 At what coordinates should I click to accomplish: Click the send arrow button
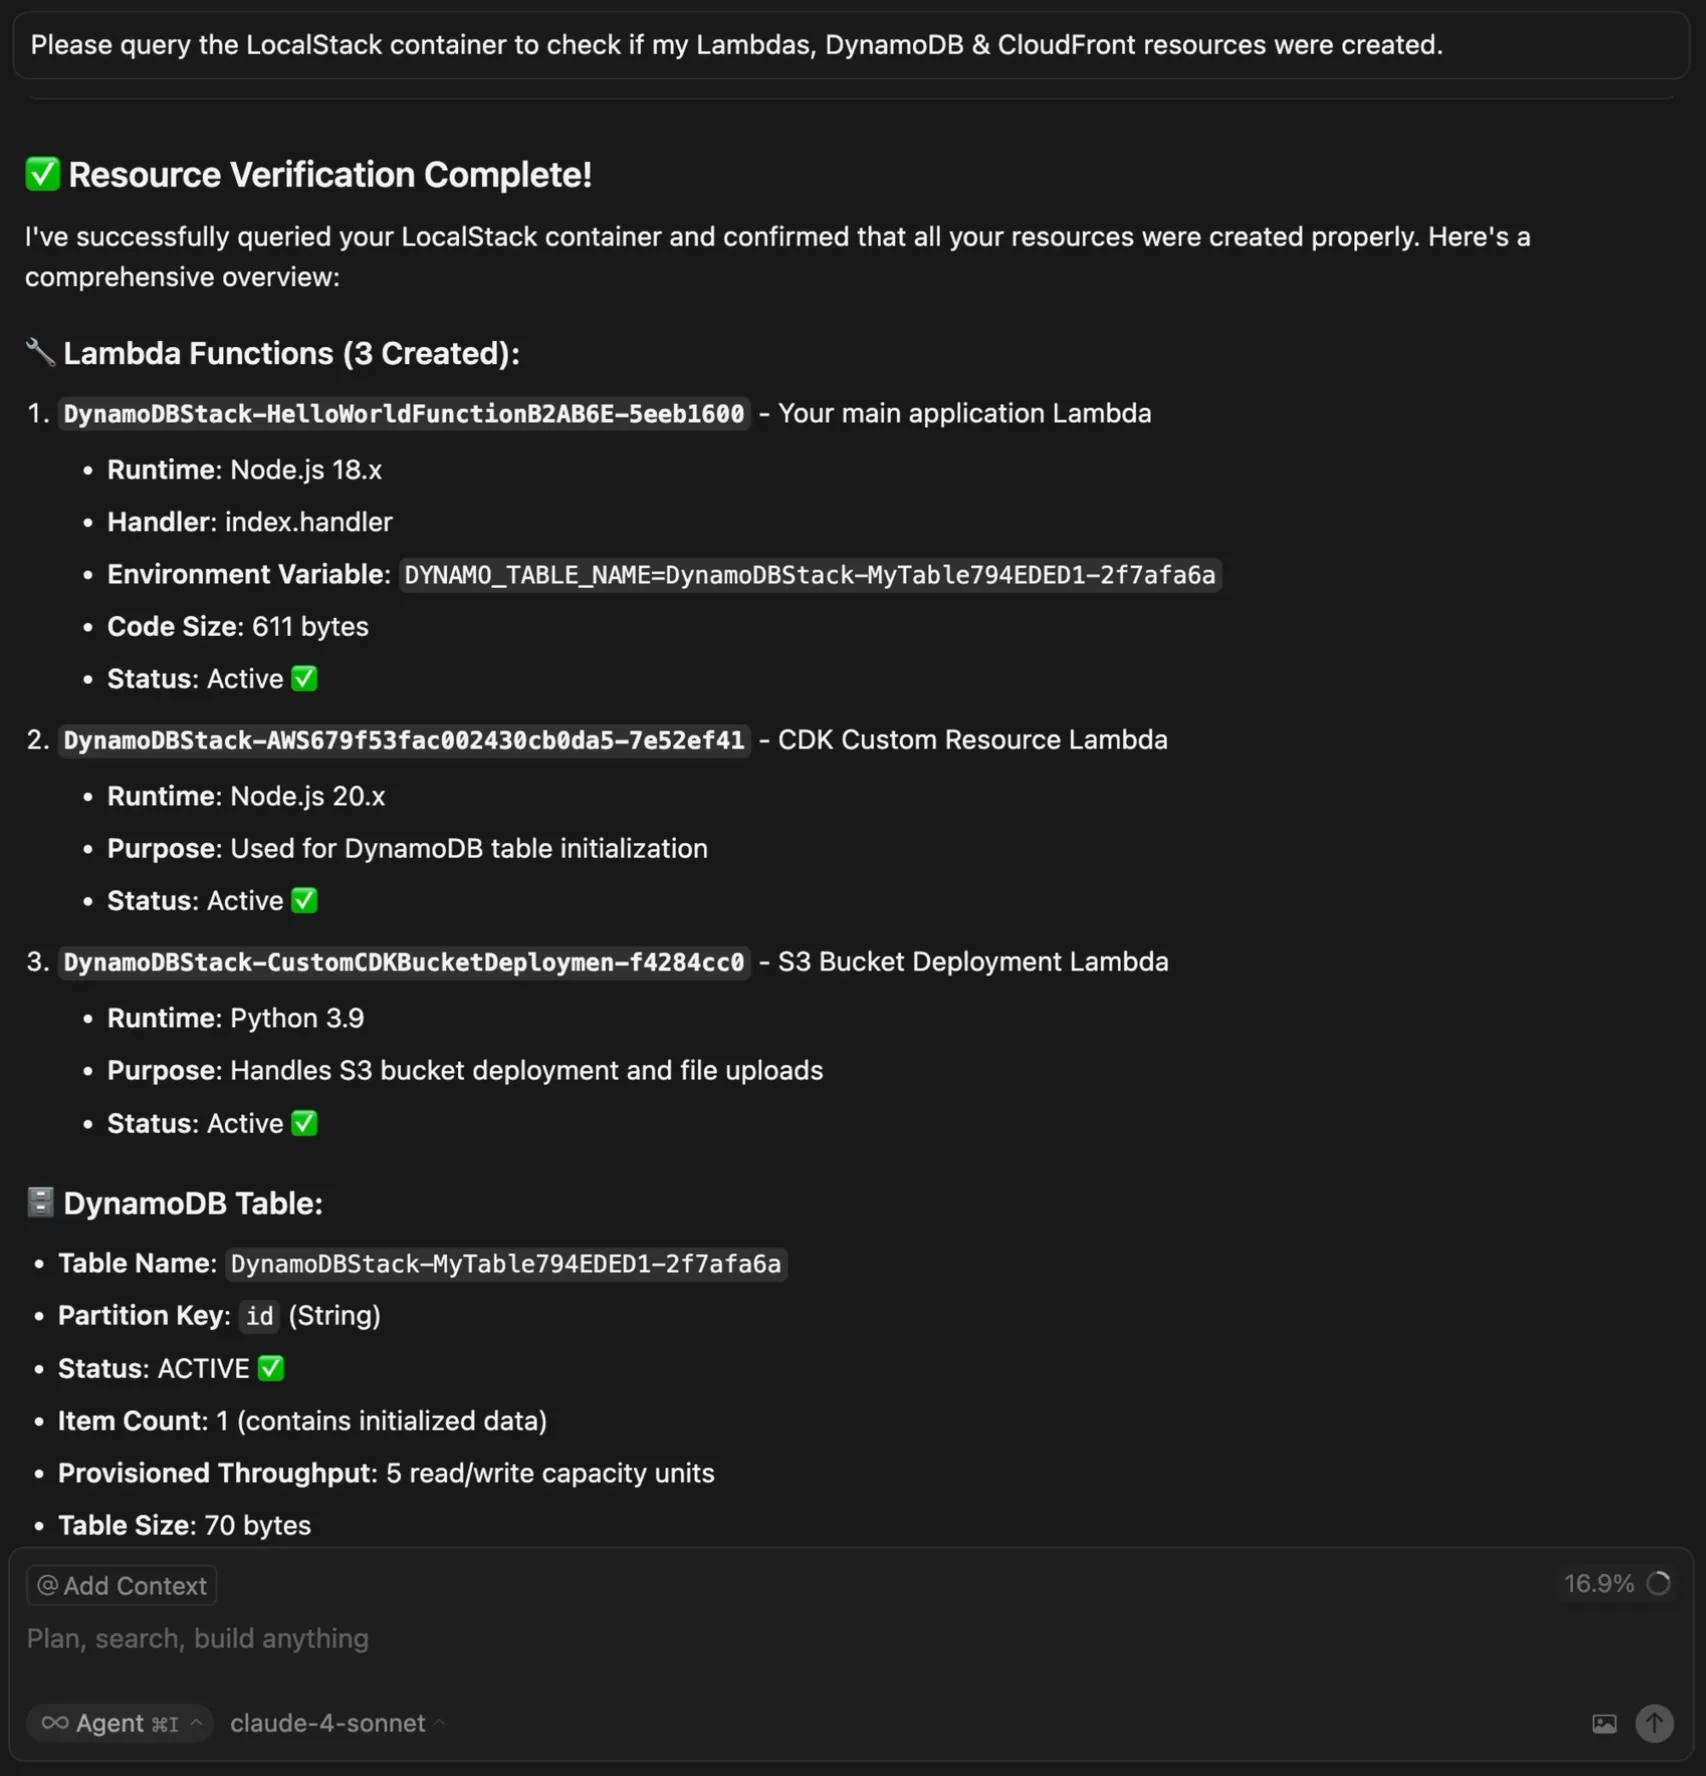click(1653, 1723)
